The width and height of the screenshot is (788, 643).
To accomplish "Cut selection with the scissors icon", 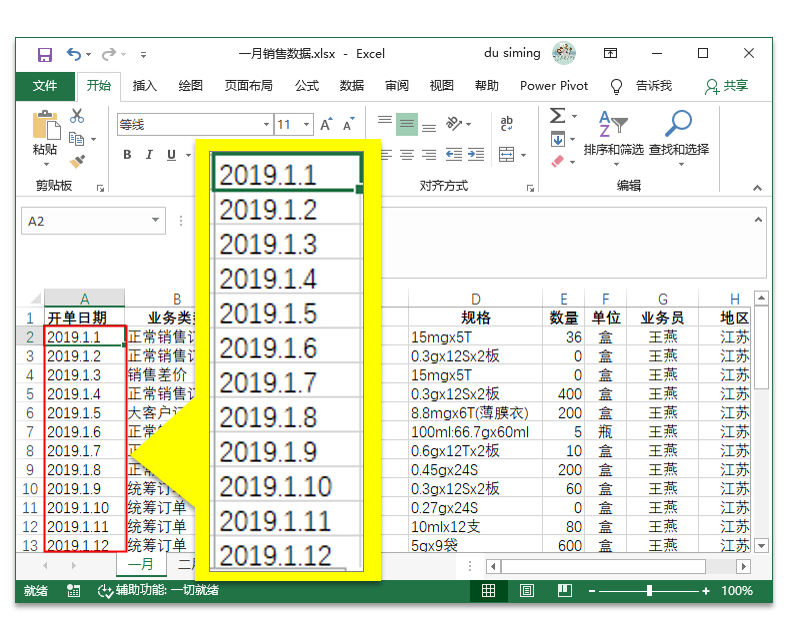I will [77, 116].
